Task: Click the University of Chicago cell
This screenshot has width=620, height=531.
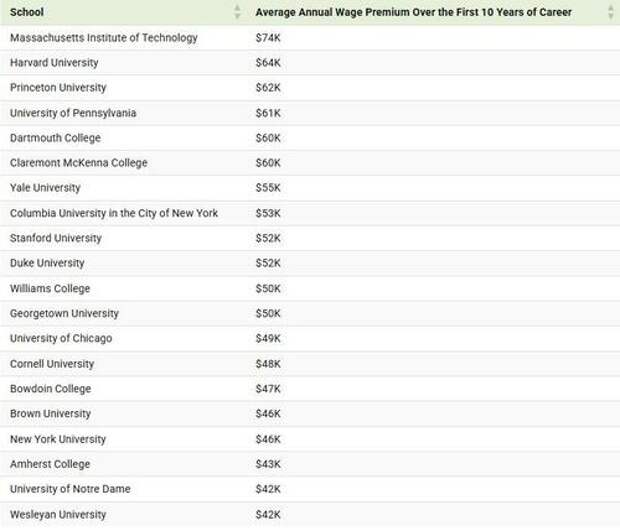Action: pos(61,338)
